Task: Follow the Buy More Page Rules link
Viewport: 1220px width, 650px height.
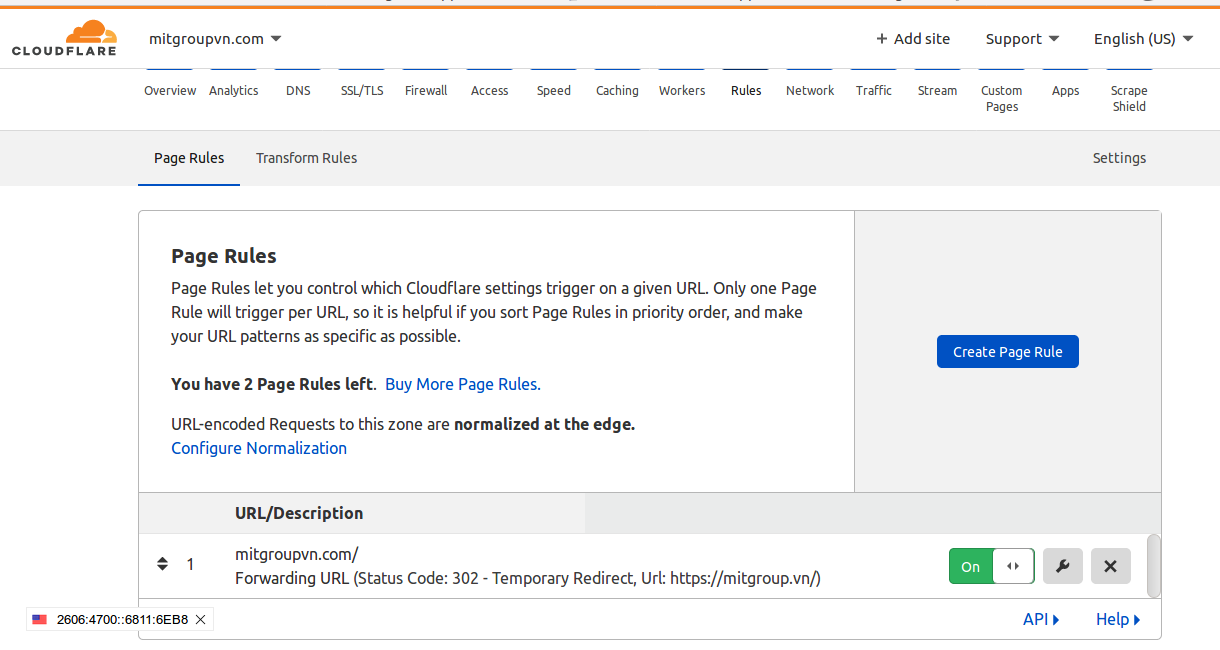Action: [x=463, y=384]
